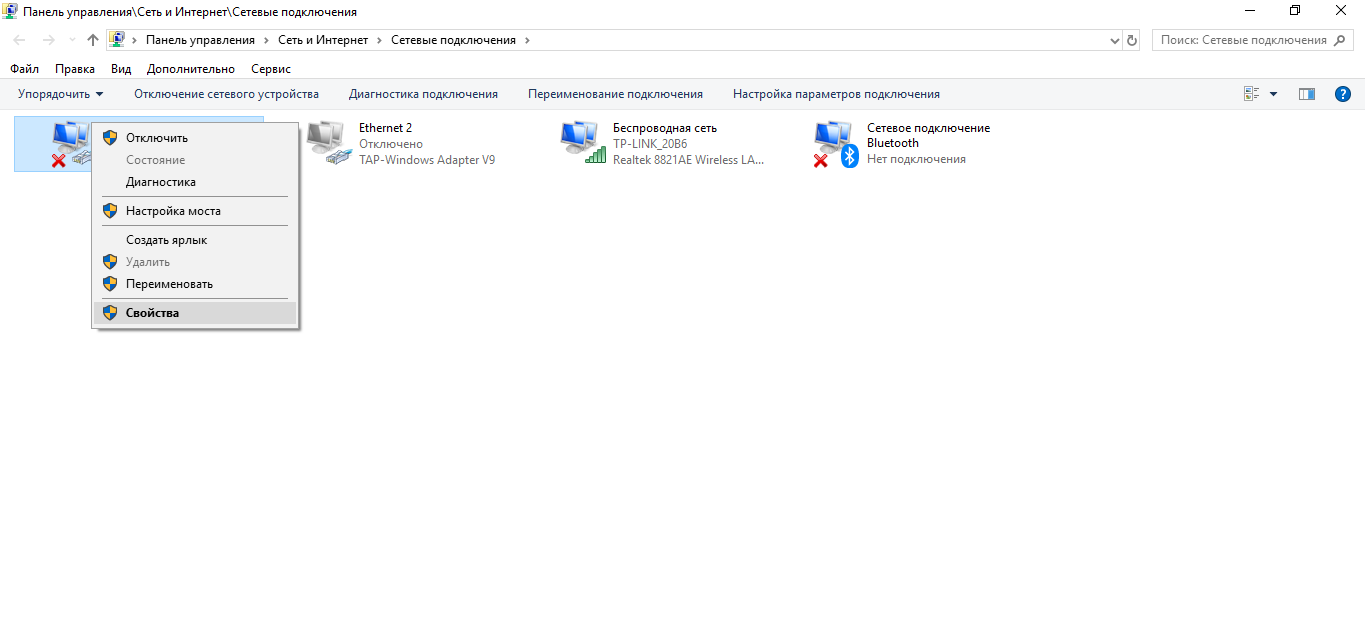Image resolution: width=1365 pixels, height=624 pixels.
Task: Click the Back navigation arrow
Action: [x=20, y=40]
